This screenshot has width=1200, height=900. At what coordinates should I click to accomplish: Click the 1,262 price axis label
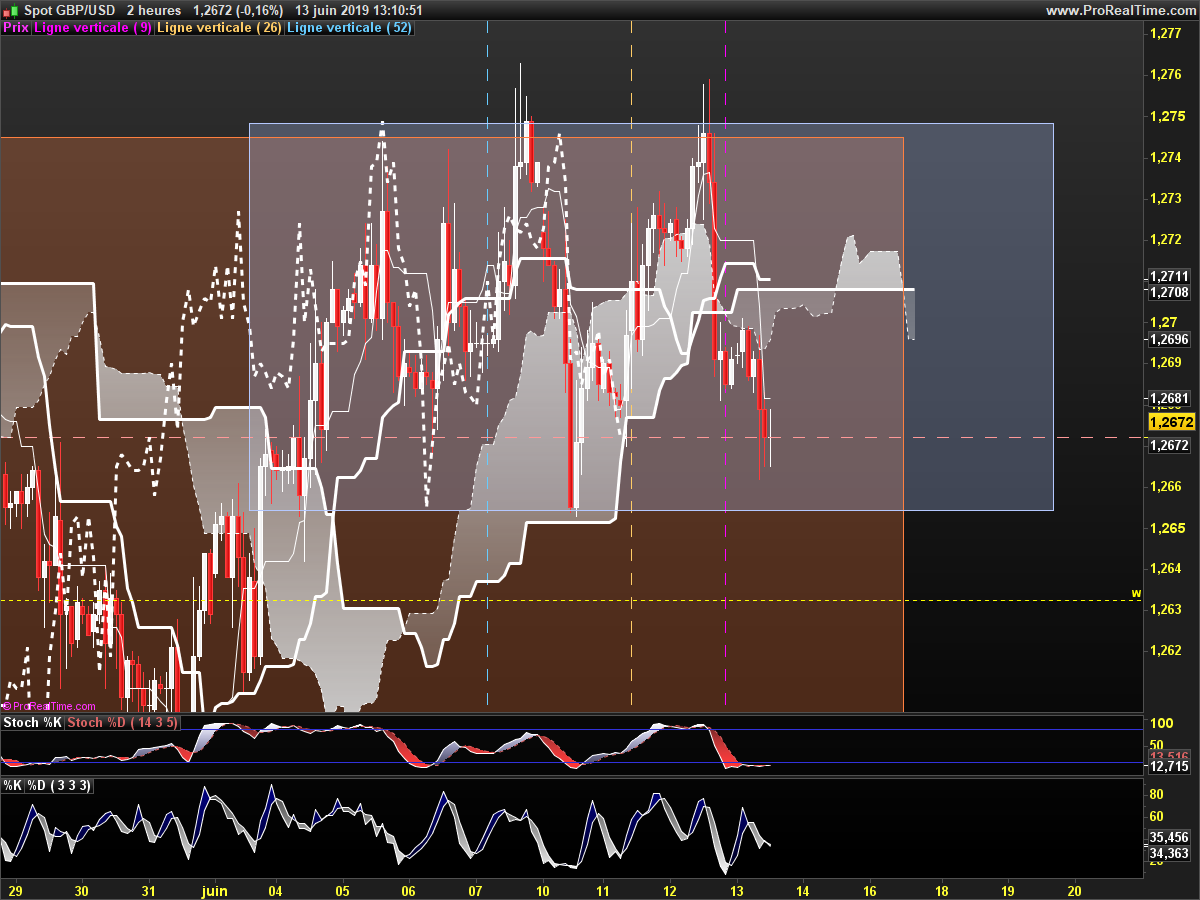coord(1166,650)
